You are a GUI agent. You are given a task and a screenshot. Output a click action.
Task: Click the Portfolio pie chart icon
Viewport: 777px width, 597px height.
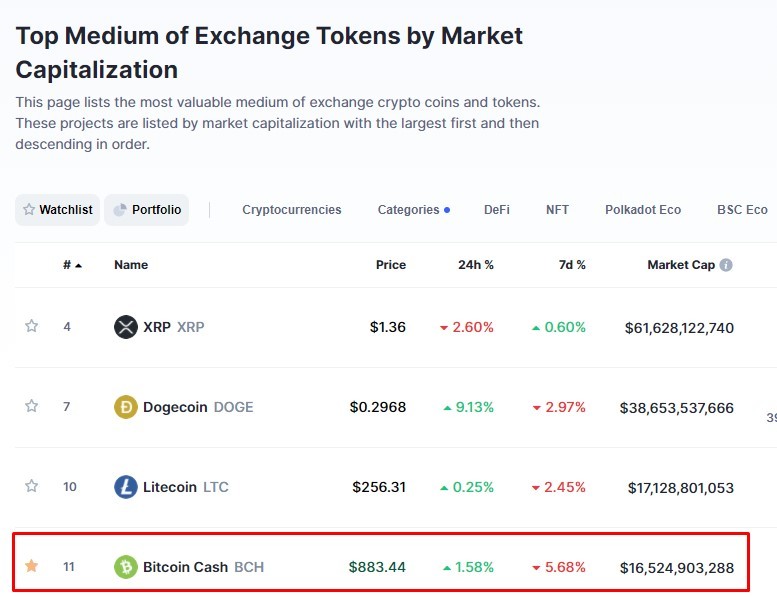pyautogui.click(x=119, y=210)
